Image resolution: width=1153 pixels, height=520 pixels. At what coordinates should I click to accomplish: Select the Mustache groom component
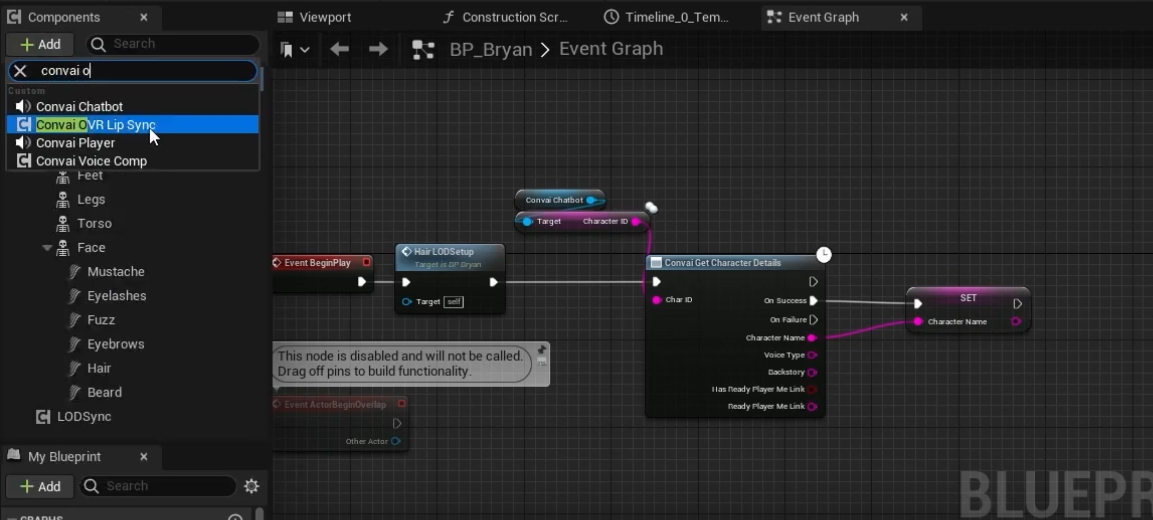pos(115,272)
